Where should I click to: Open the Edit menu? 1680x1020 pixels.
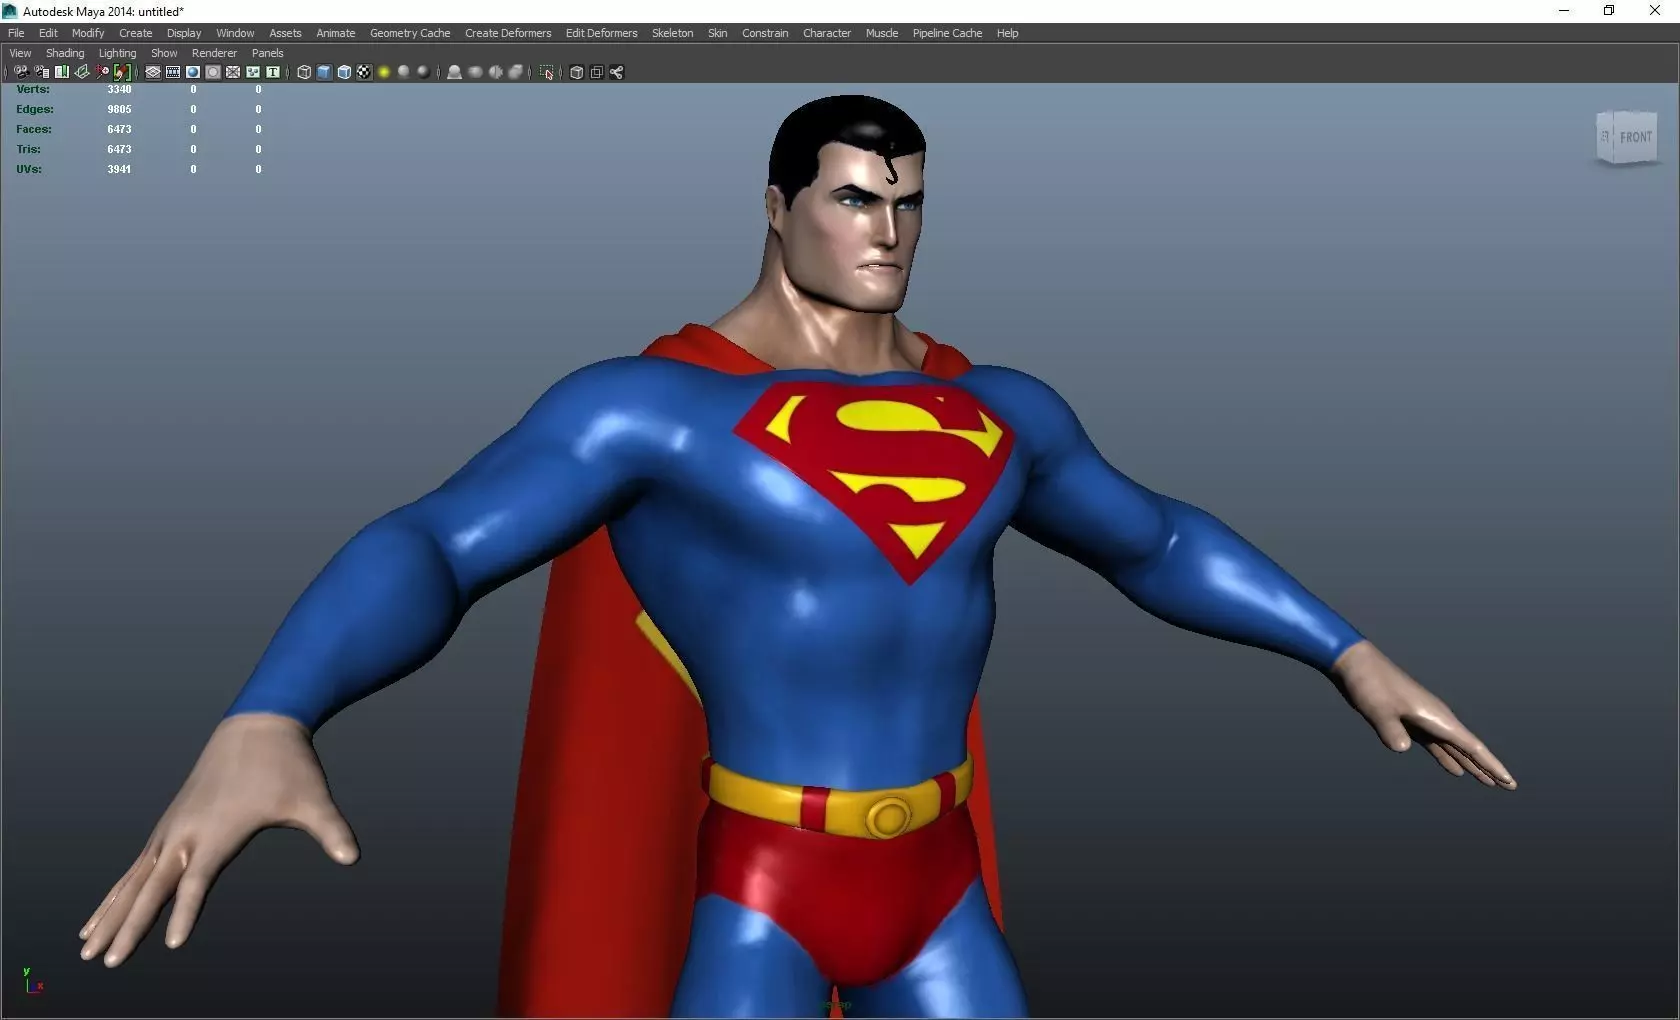(x=48, y=33)
